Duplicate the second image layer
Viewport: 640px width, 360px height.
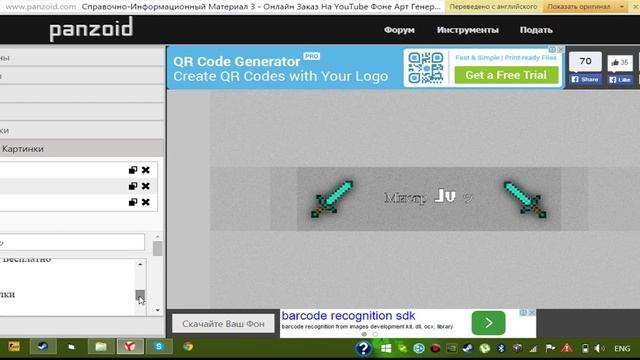(x=133, y=186)
